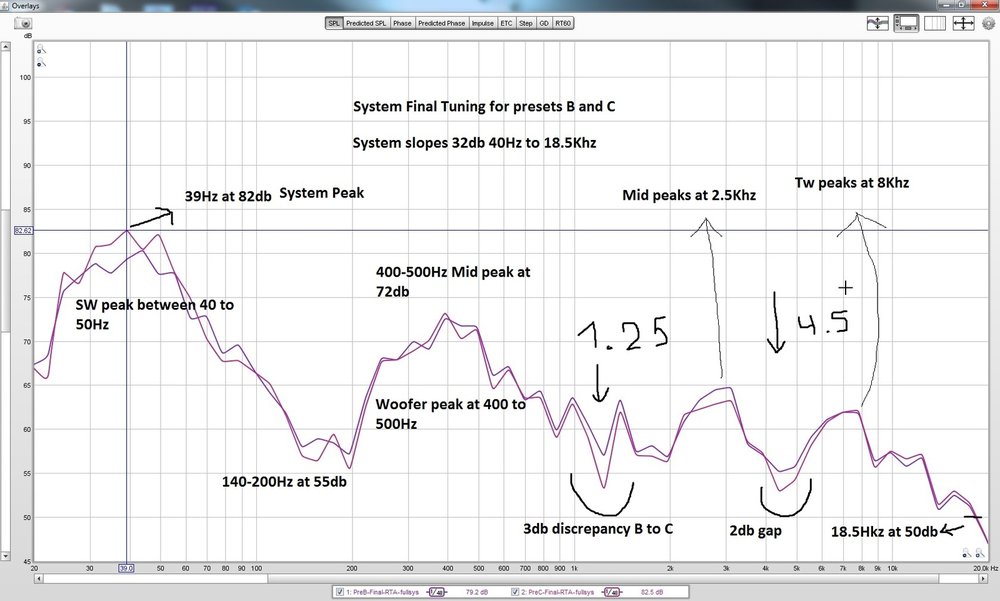Click vertical scrollbar up arrow
Screen dimensions: 1000x601
pyautogui.click(x=5, y=47)
